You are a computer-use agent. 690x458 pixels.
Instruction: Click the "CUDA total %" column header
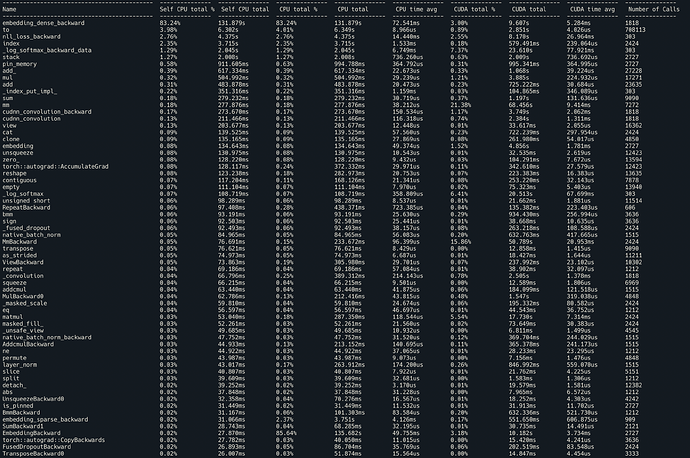tap(474, 9)
